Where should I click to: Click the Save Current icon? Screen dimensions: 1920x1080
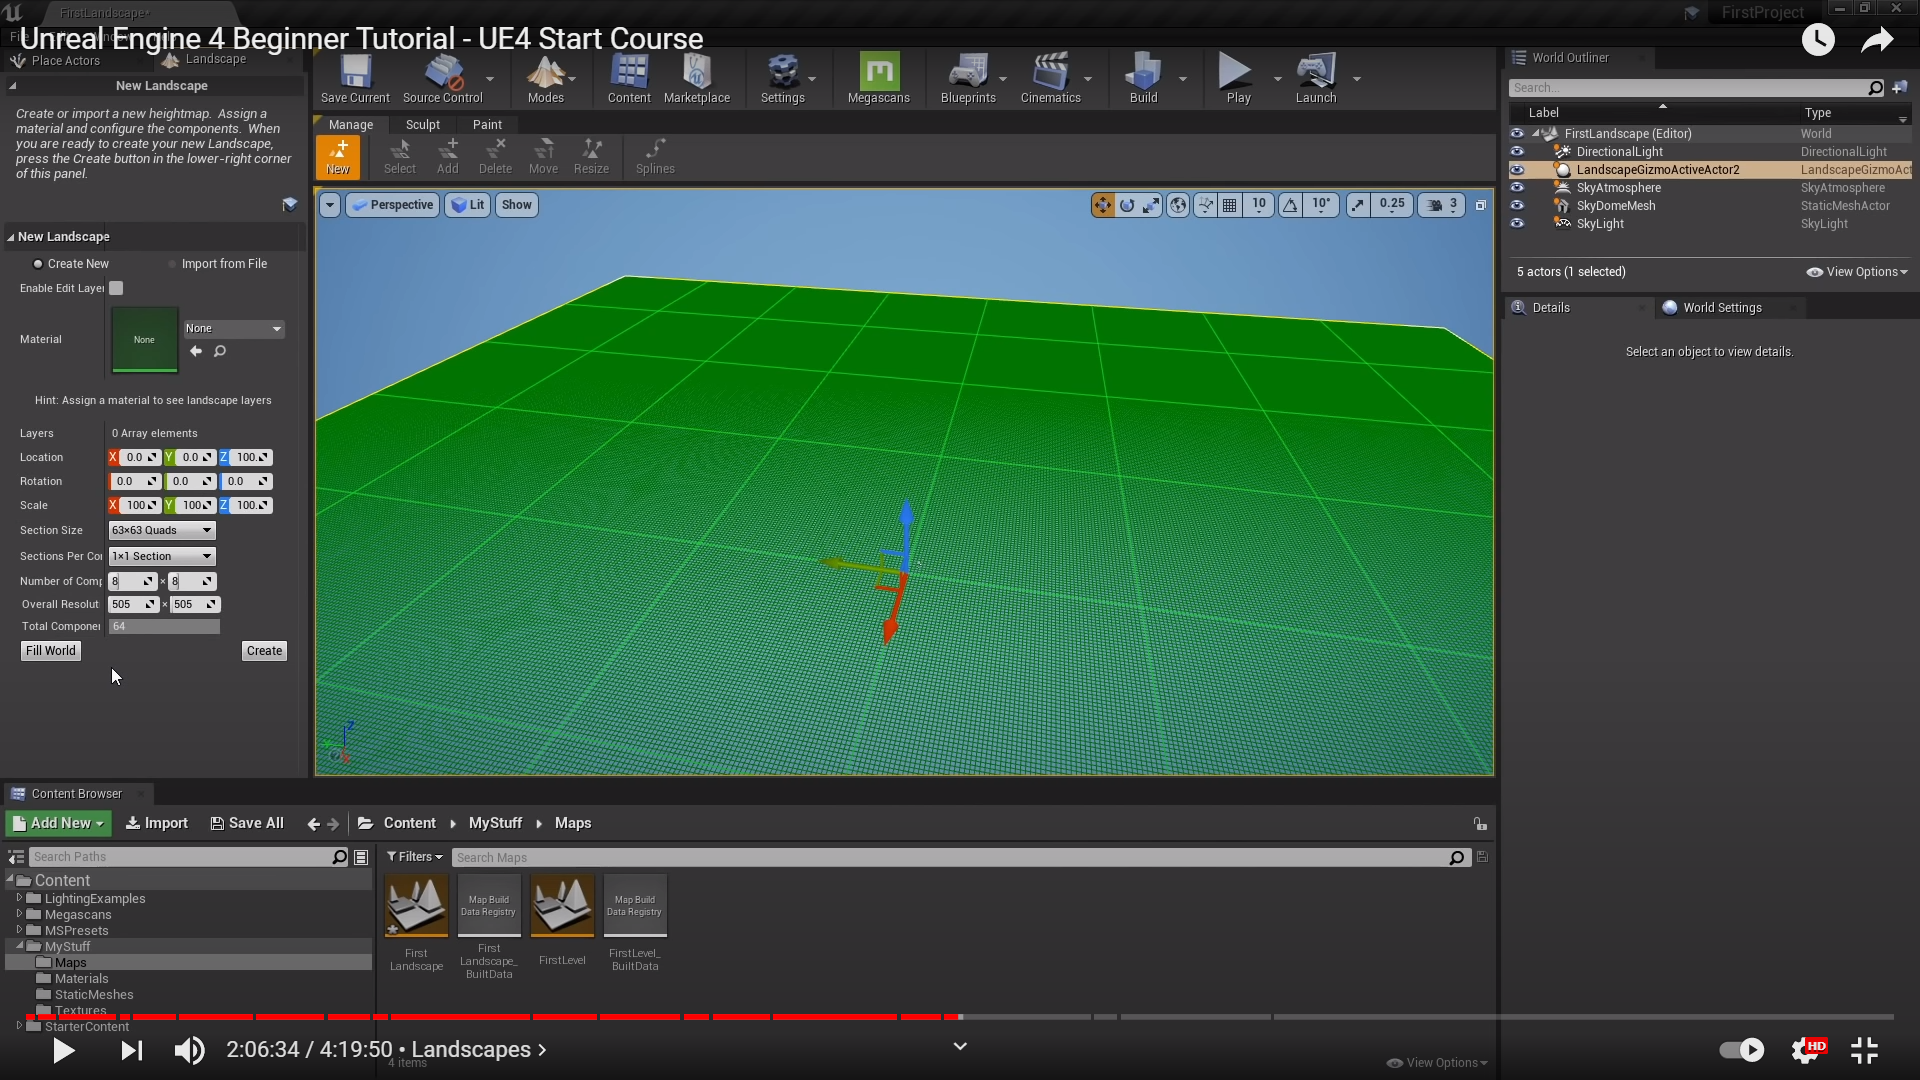click(355, 78)
